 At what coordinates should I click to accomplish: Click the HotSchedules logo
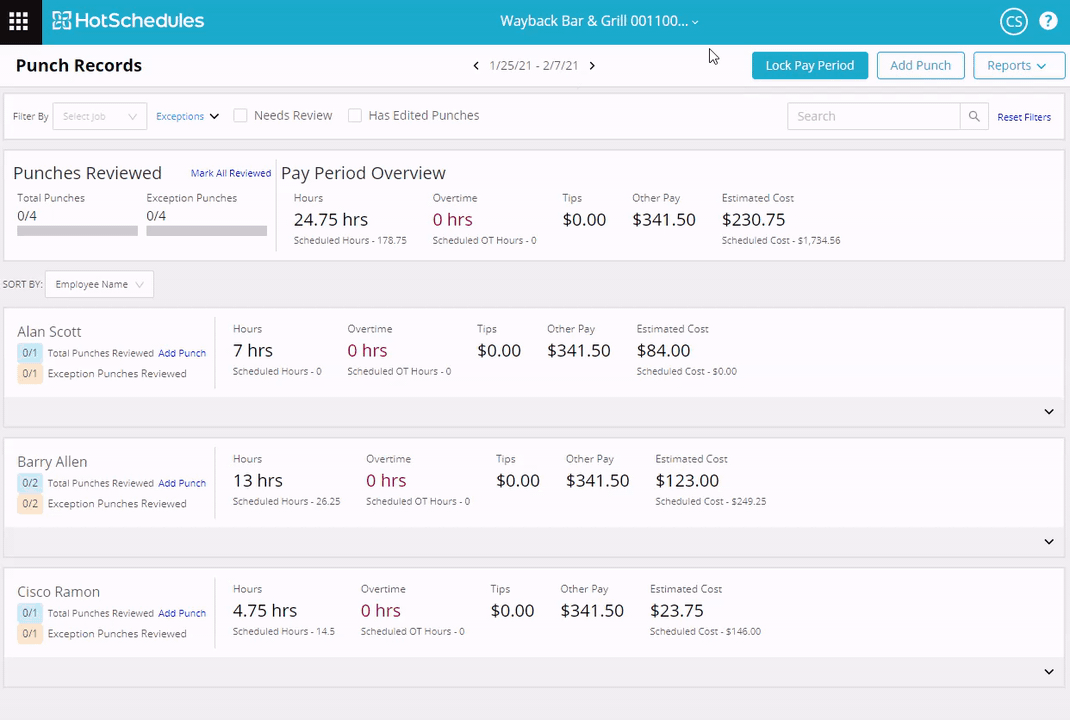[x=128, y=21]
